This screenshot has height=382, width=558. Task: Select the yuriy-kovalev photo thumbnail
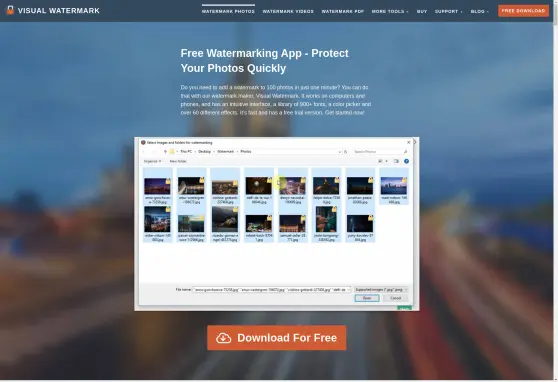coord(360,224)
